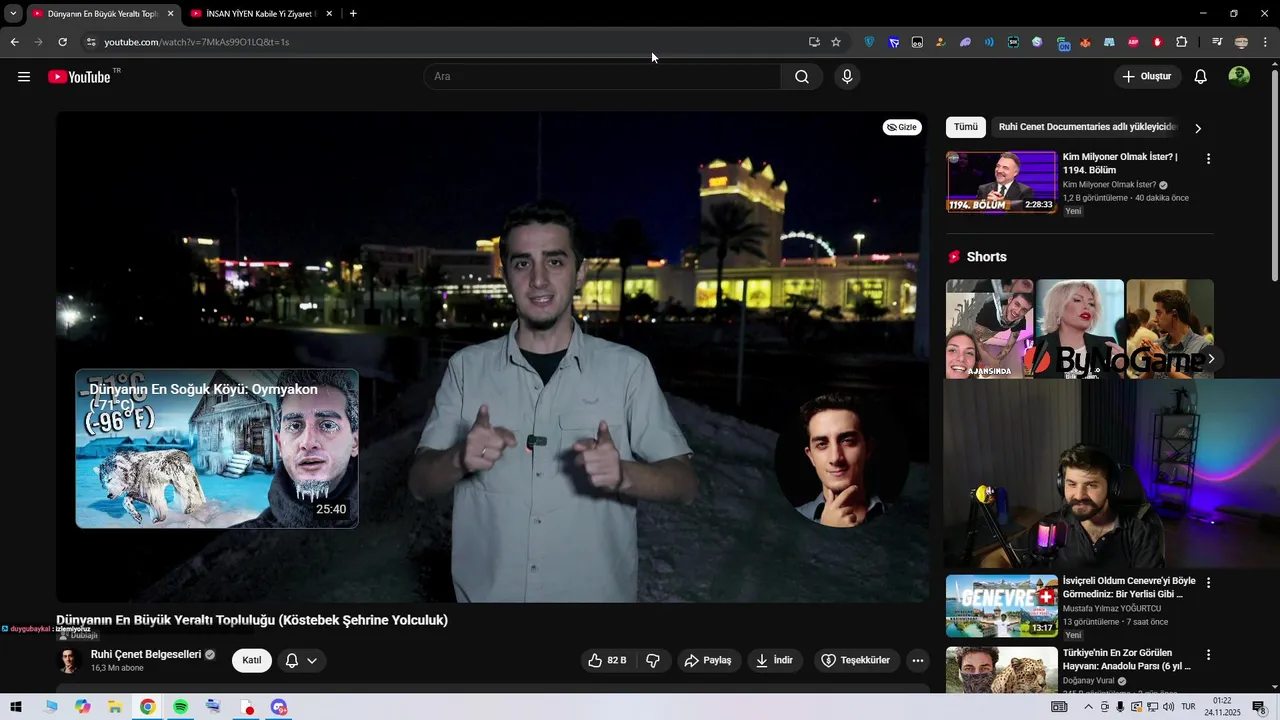Viewport: 1280px width, 720px height.
Task: Open the account avatar menu
Action: (1239, 77)
